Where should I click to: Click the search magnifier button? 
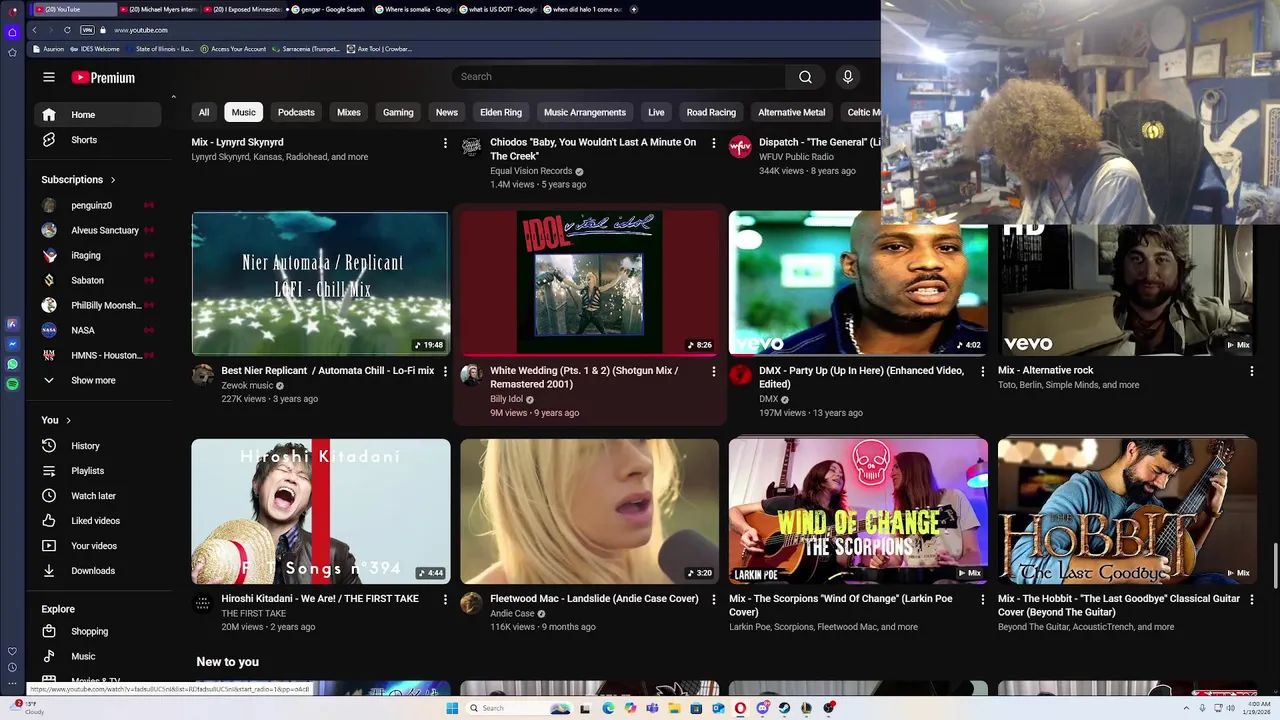(x=805, y=77)
